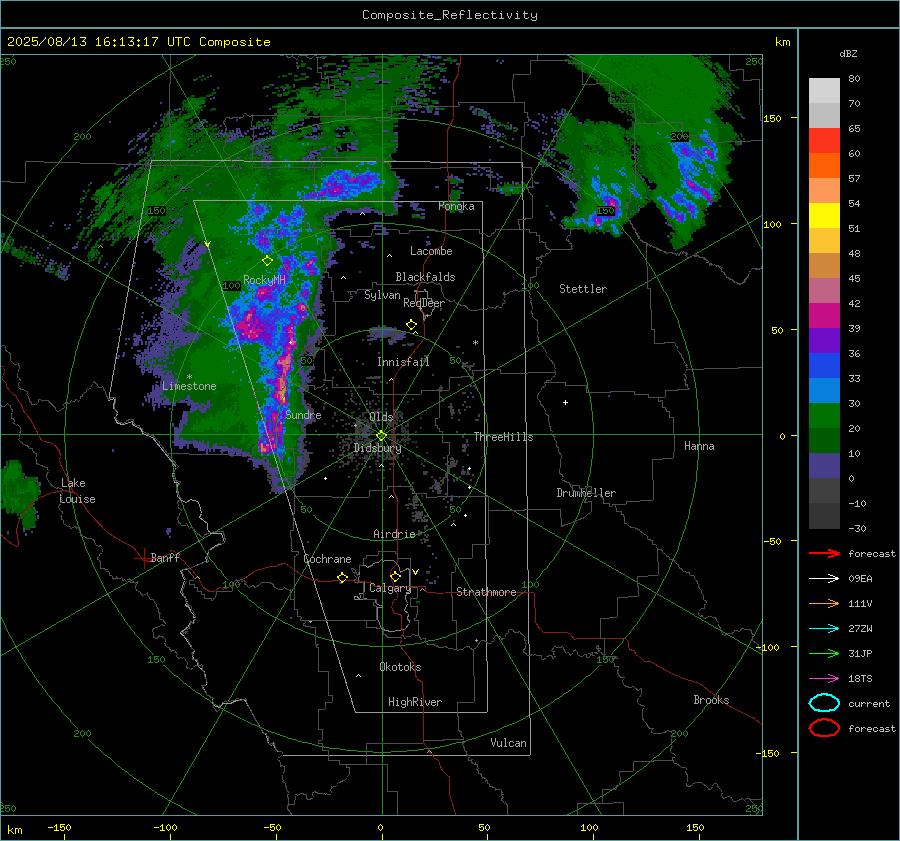Click the dBZ legend heading
This screenshot has width=900, height=841.
pos(848,54)
